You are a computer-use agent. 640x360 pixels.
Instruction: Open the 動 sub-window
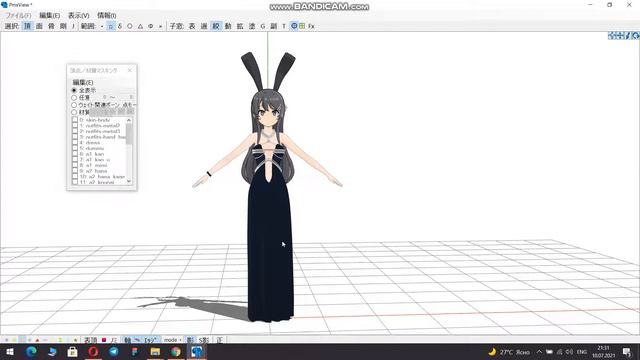(228, 26)
